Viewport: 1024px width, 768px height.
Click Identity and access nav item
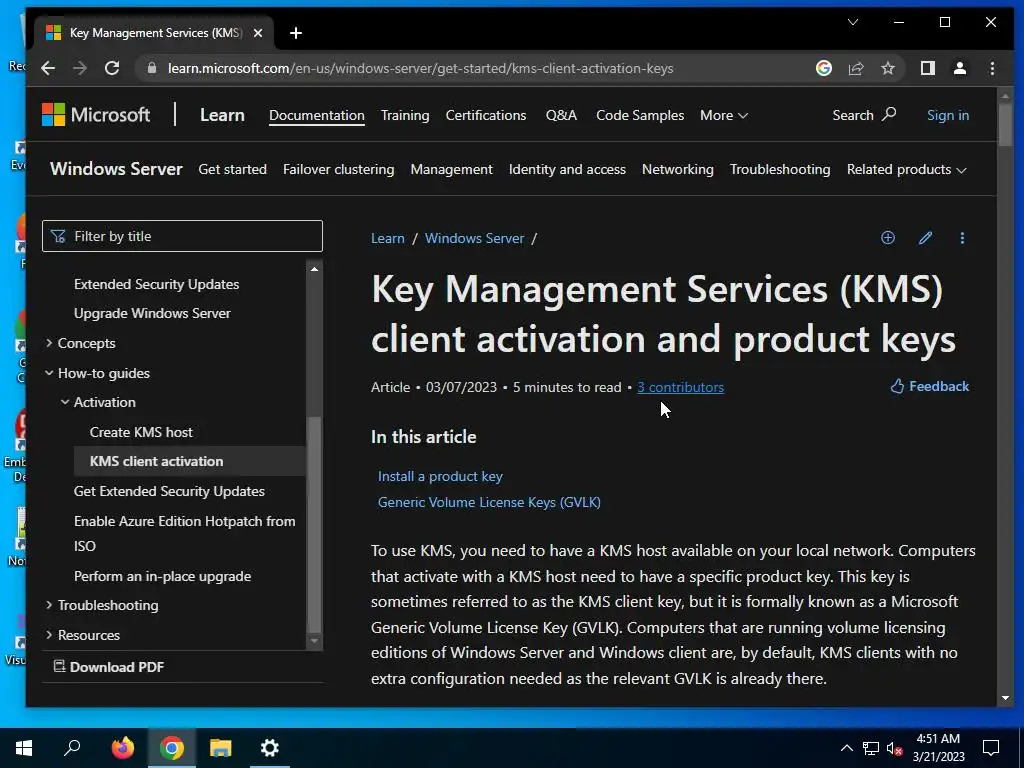click(x=567, y=169)
